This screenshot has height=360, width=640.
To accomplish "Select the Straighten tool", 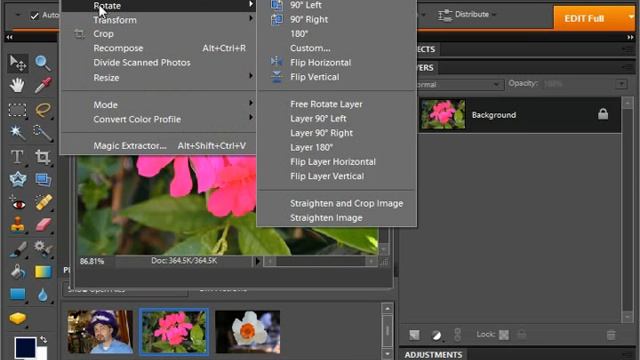I will point(42,179).
